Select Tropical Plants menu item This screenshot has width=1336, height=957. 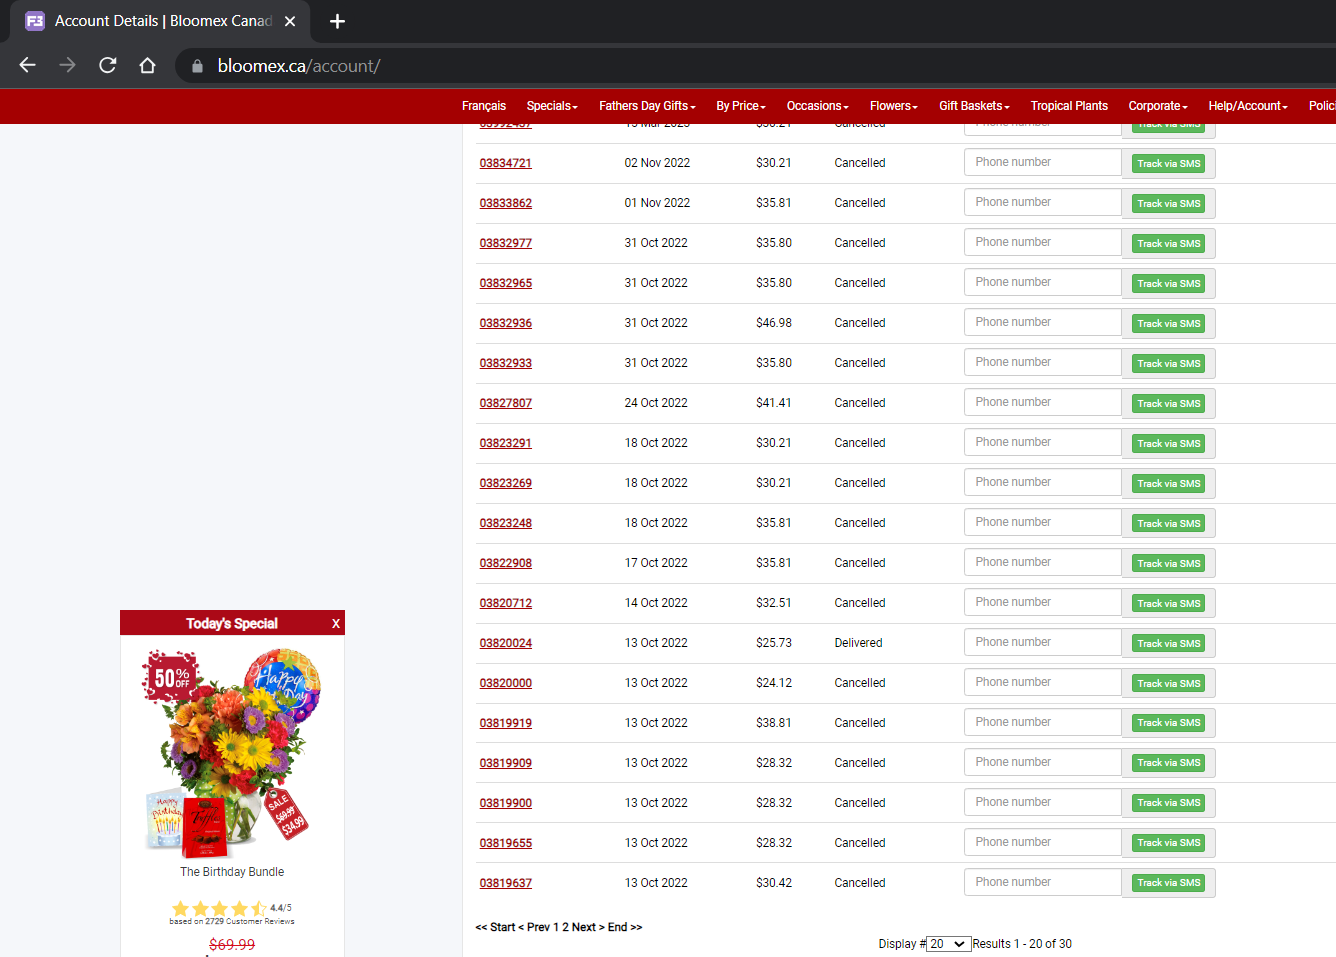click(1069, 106)
